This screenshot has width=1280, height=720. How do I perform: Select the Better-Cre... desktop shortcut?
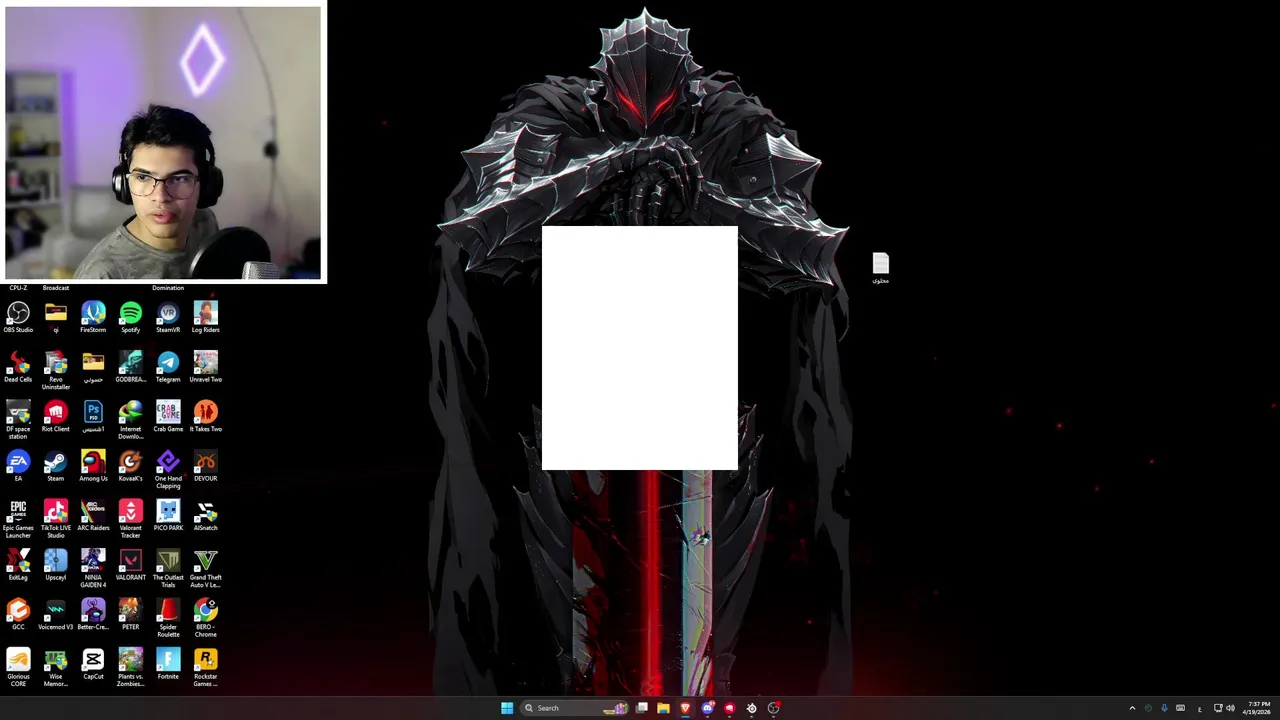click(93, 615)
